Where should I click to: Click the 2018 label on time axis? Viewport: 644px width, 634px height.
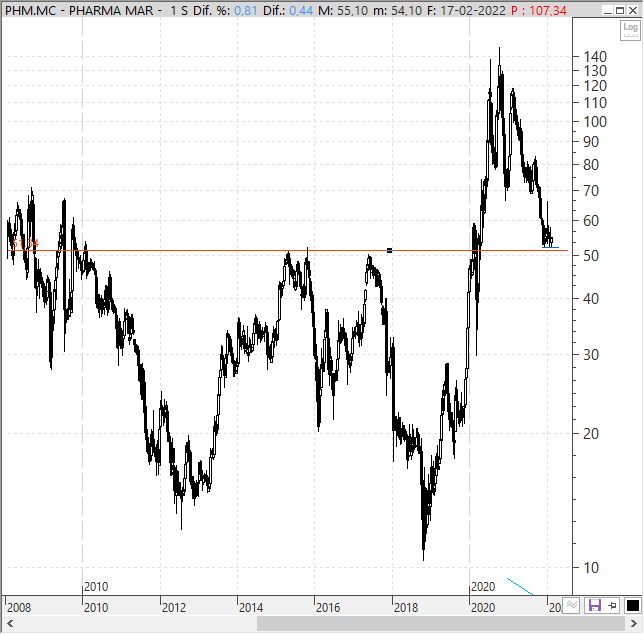pyautogui.click(x=405, y=607)
